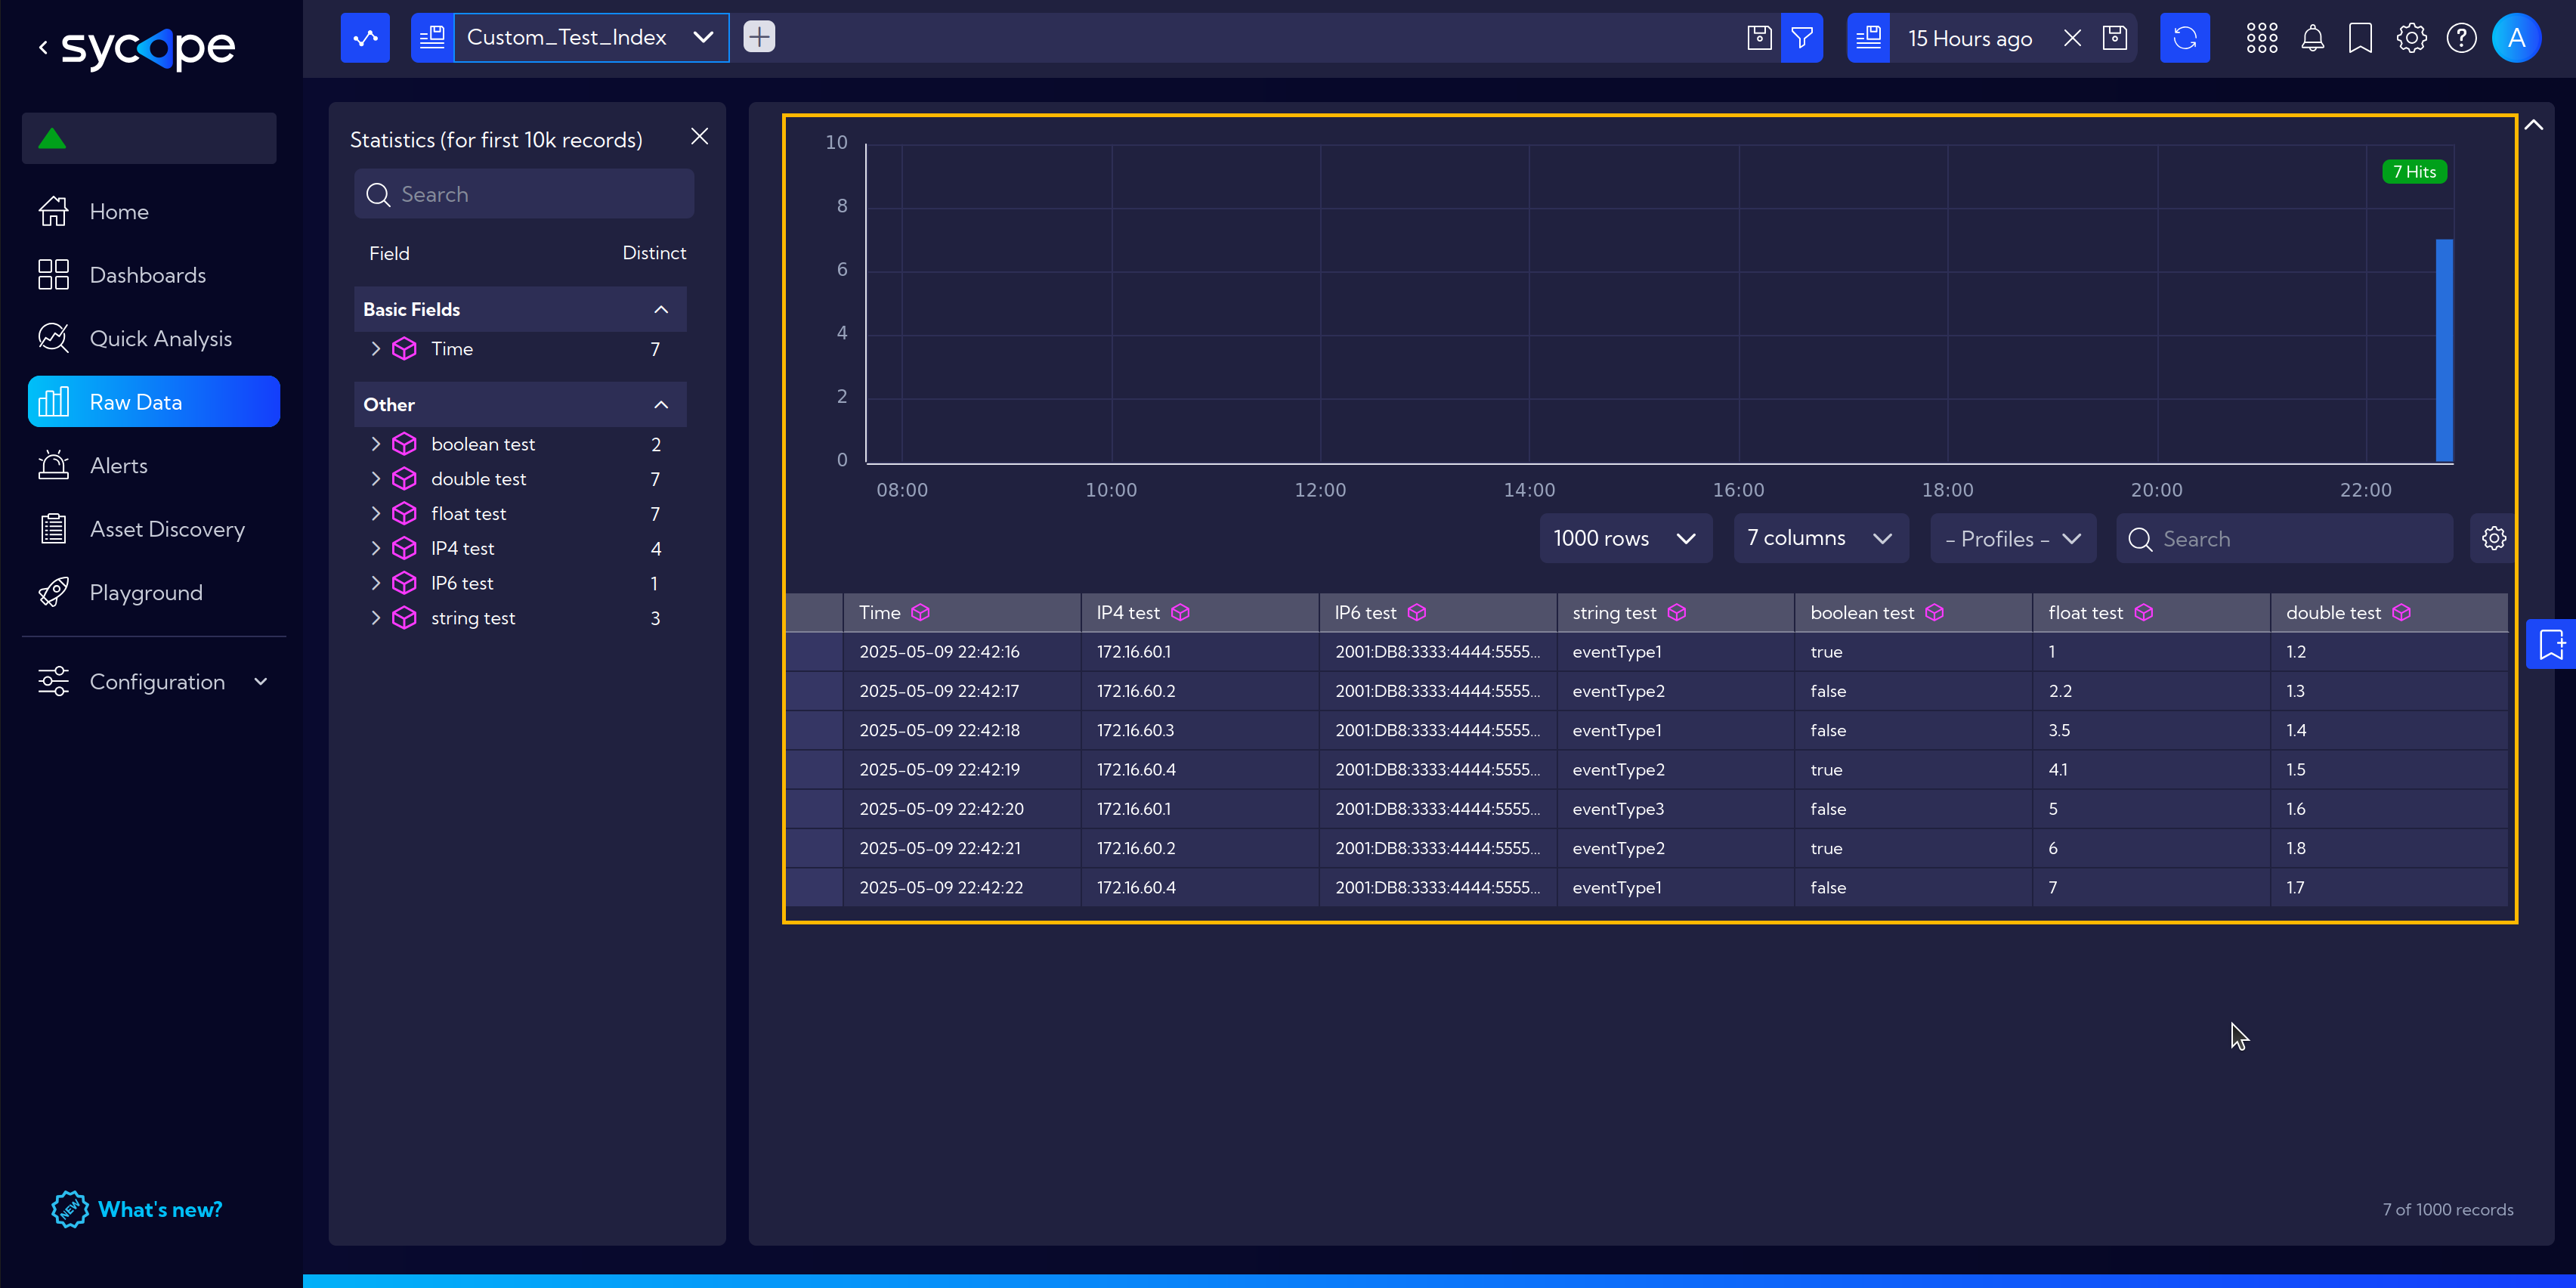Open notifications bell
This screenshot has height=1288, width=2576.
coord(2312,38)
